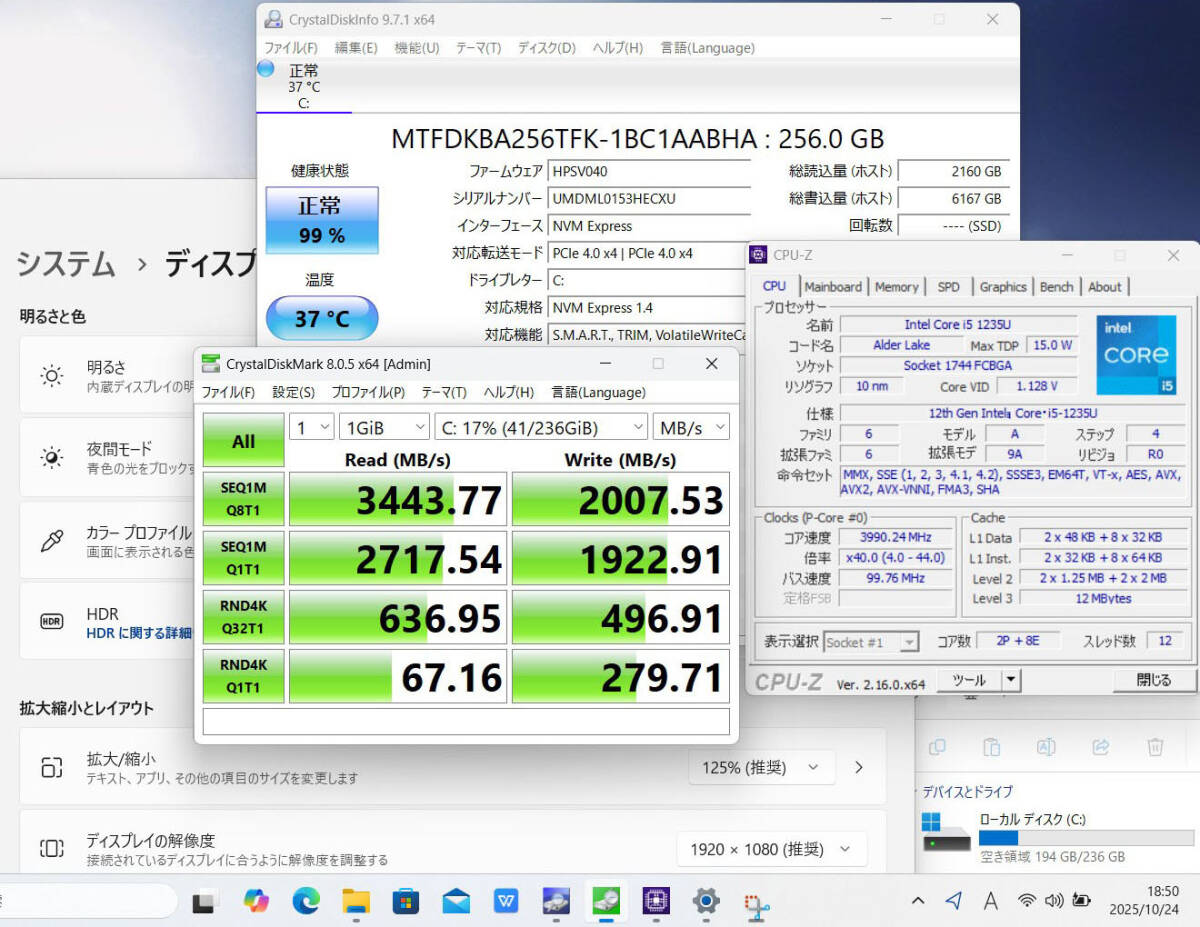This screenshot has width=1200, height=927.
Task: Click the CPU-Z icon in the taskbar
Action: (656, 901)
